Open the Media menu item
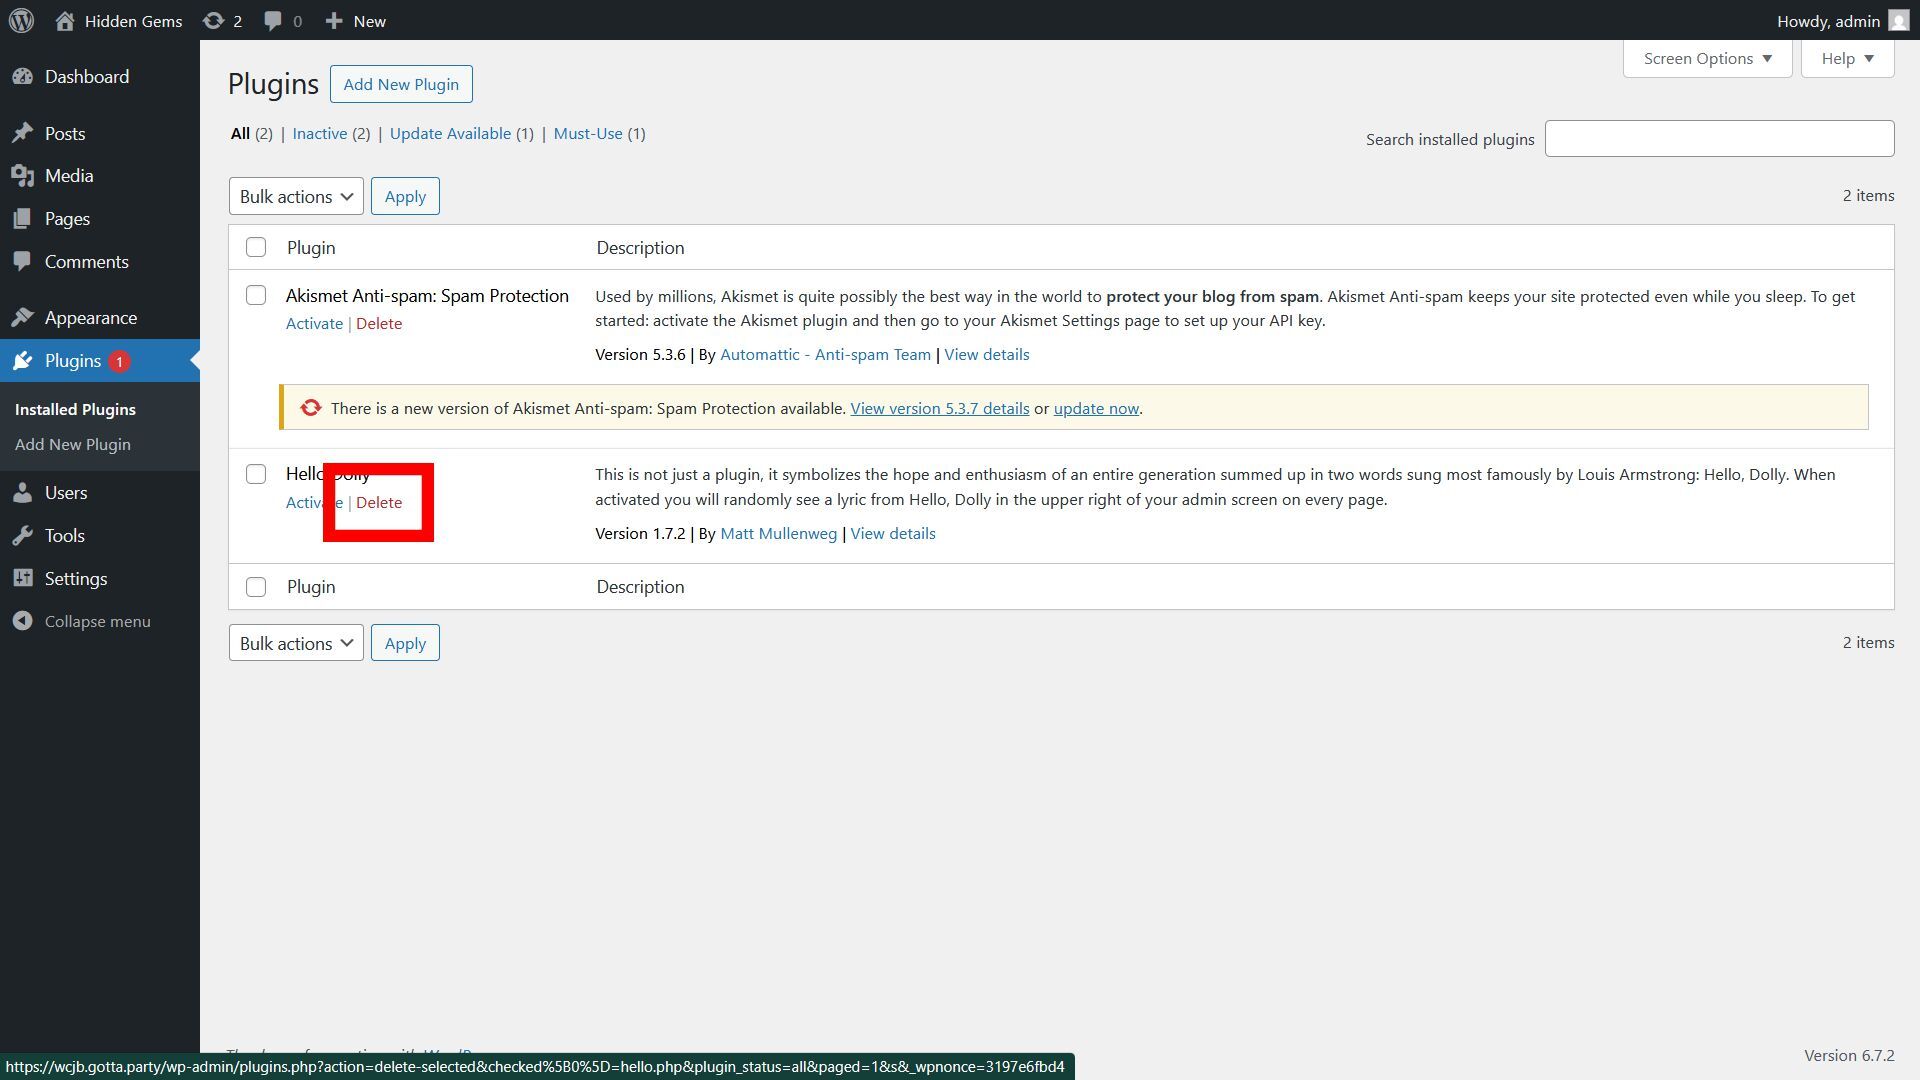The image size is (1920, 1080). (100, 176)
